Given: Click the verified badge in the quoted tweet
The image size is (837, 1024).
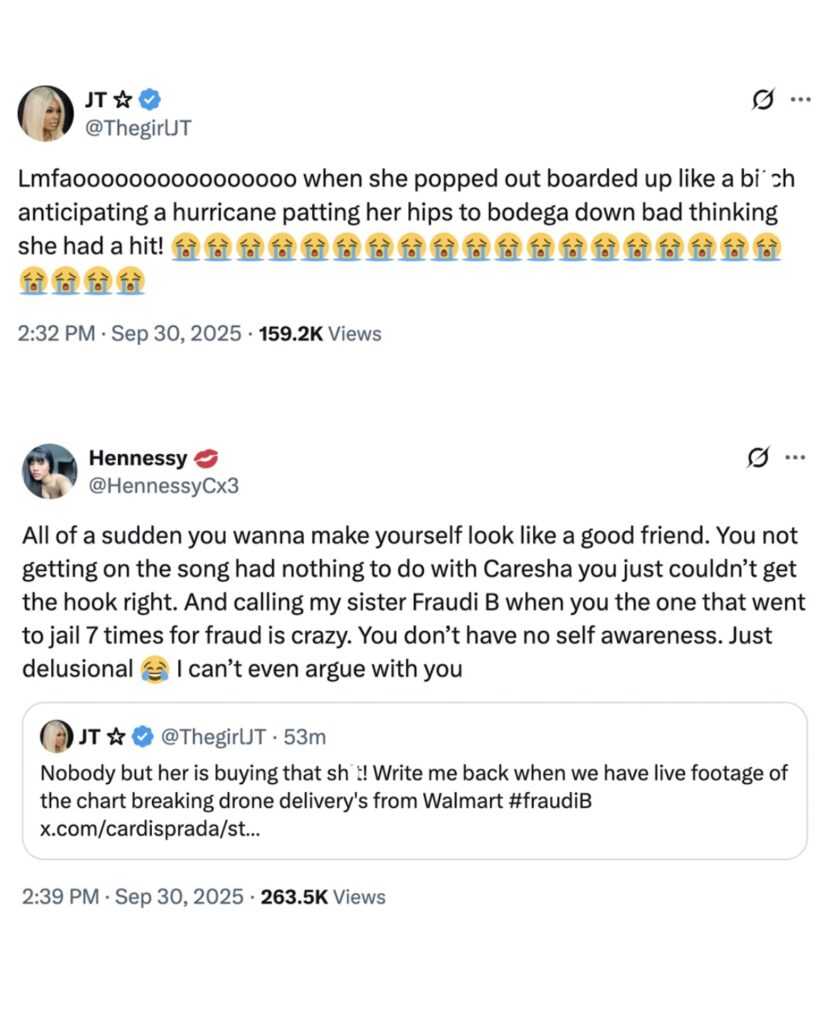Looking at the screenshot, I should tap(143, 737).
